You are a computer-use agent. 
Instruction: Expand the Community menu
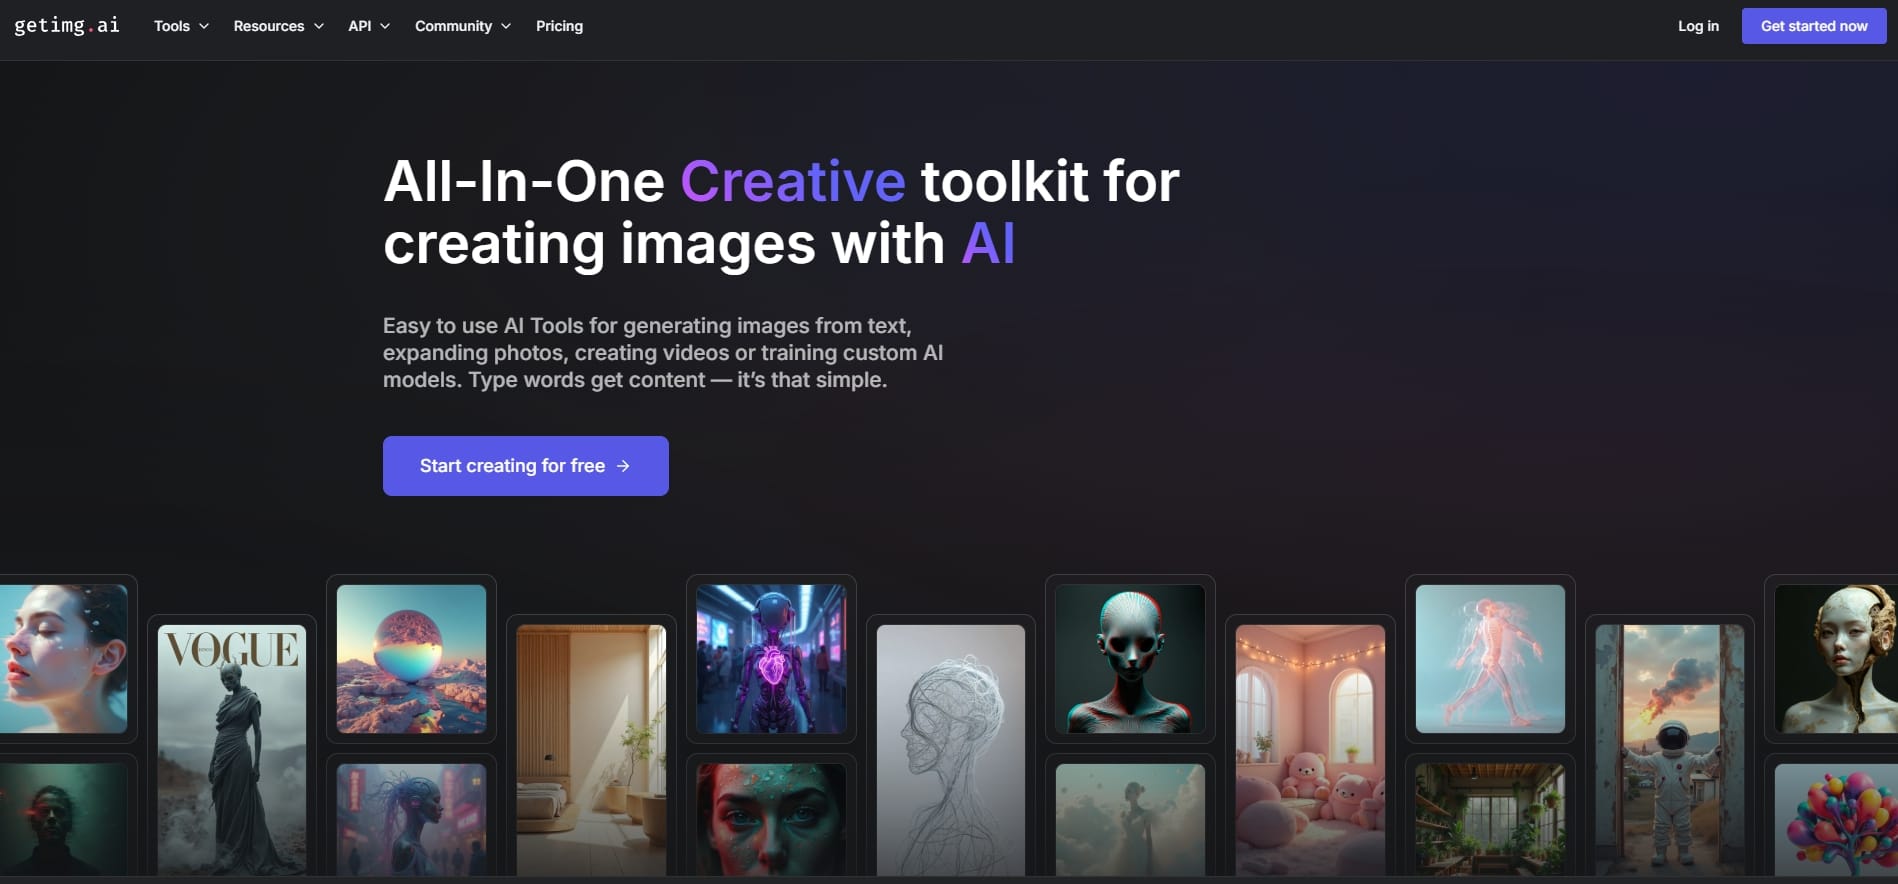463,26
